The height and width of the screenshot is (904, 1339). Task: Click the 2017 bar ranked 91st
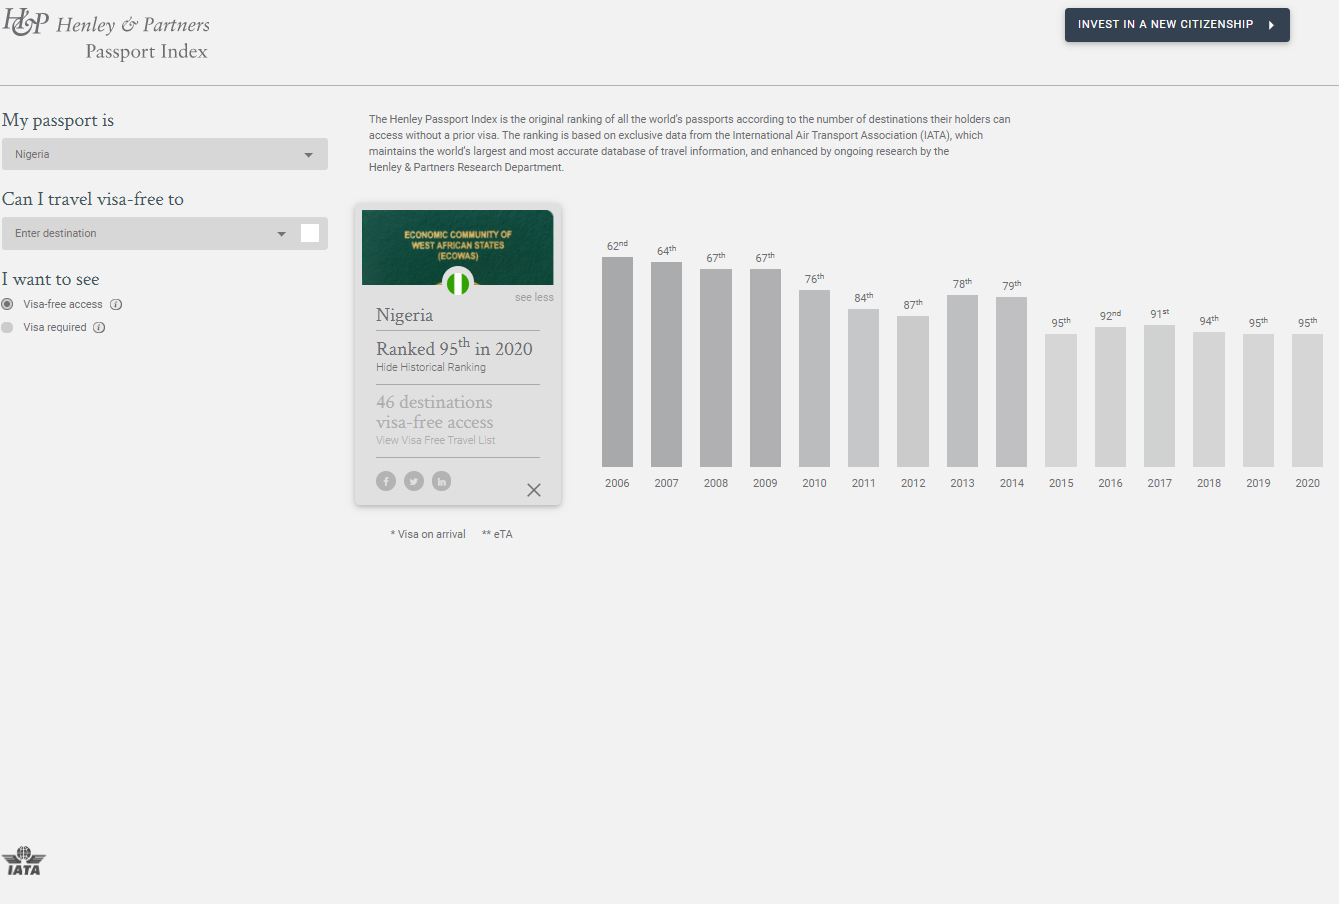click(x=1159, y=396)
